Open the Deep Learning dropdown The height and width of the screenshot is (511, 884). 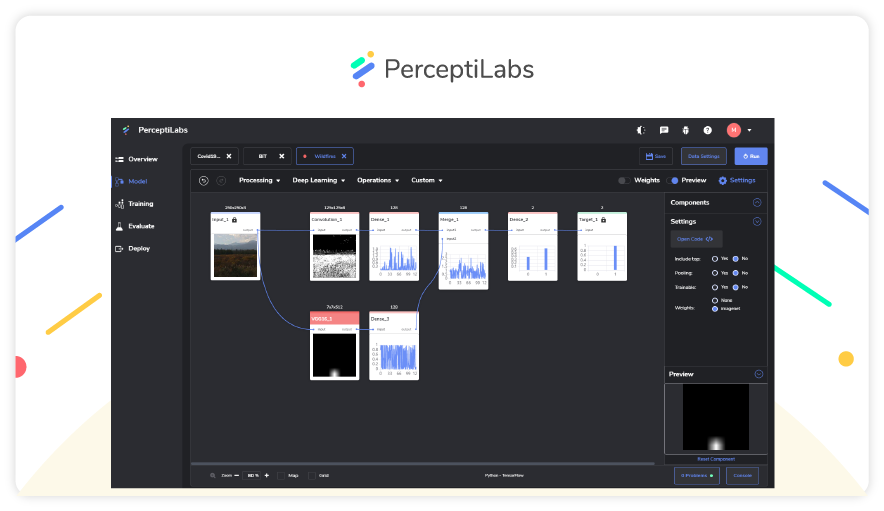click(318, 181)
